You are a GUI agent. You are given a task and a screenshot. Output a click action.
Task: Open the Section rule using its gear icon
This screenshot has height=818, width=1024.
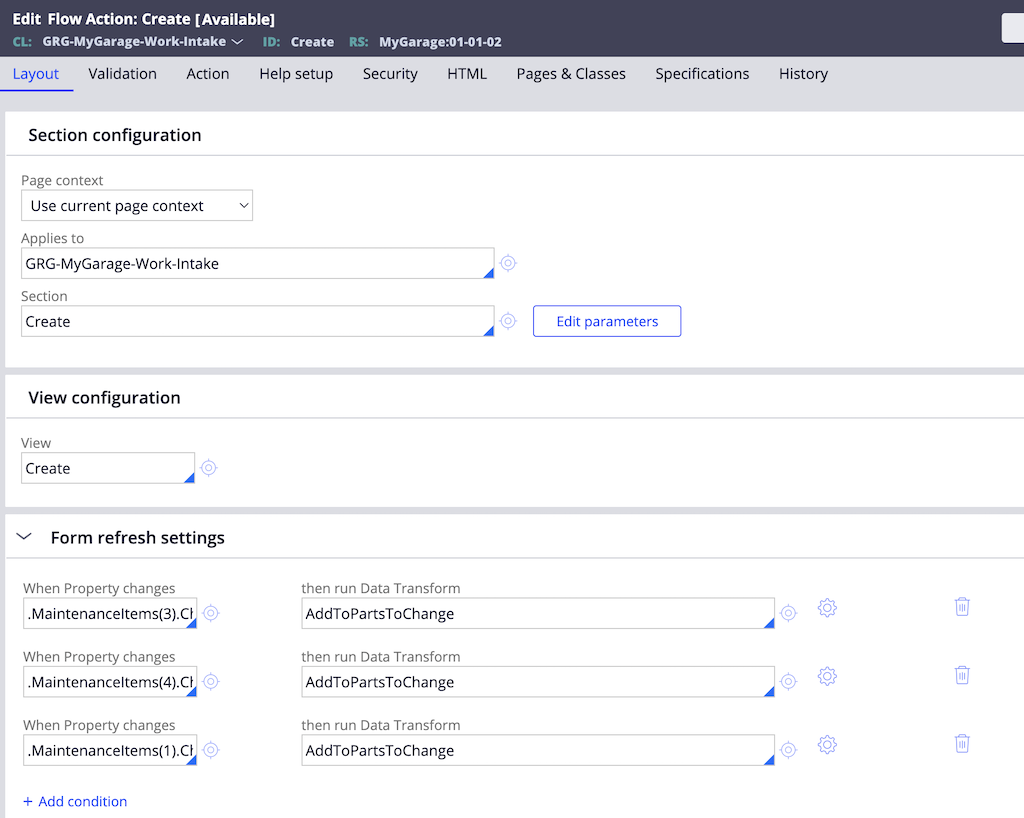[508, 320]
